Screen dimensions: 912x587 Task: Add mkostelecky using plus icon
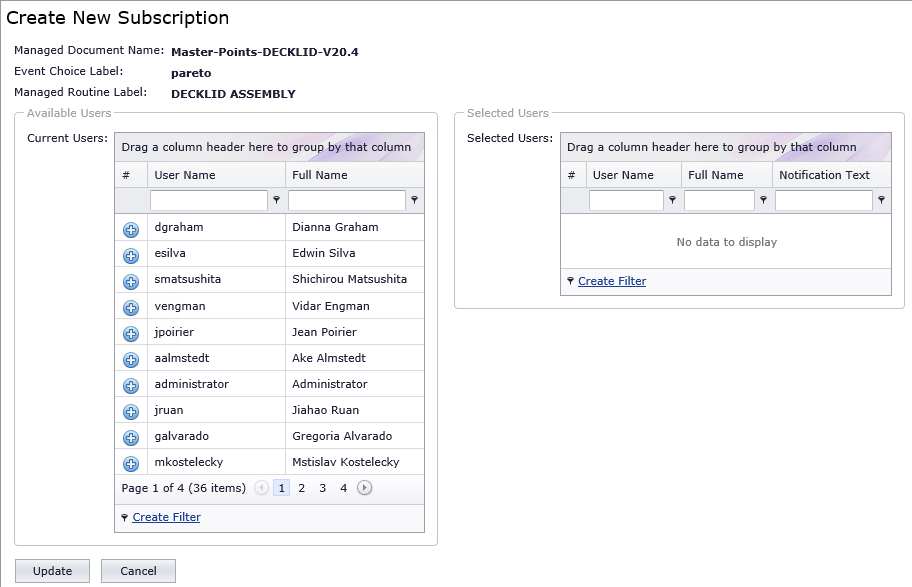coord(131,464)
